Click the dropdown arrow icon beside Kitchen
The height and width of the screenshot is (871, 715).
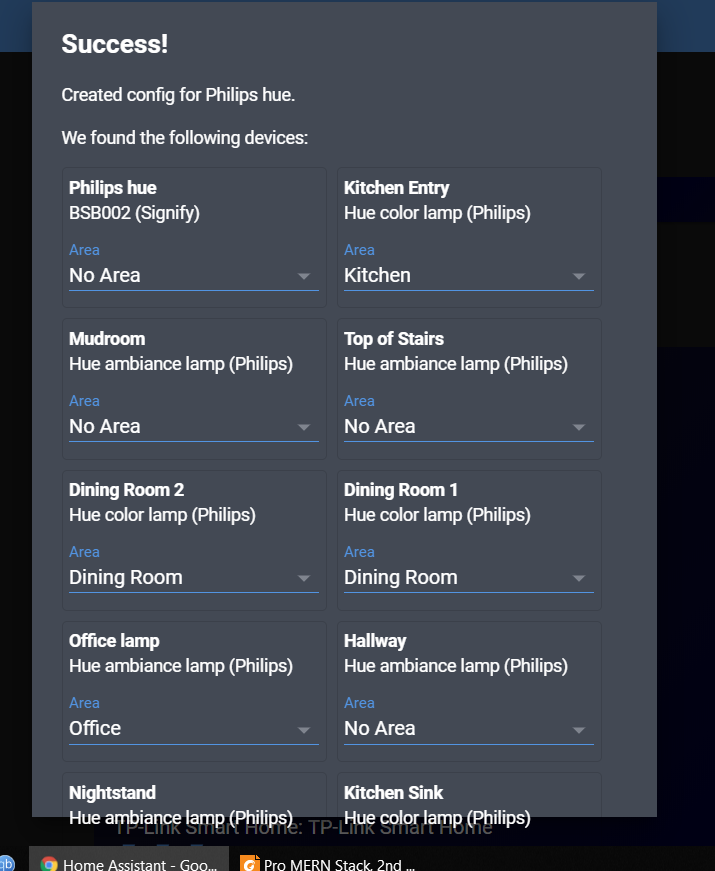[x=579, y=275]
